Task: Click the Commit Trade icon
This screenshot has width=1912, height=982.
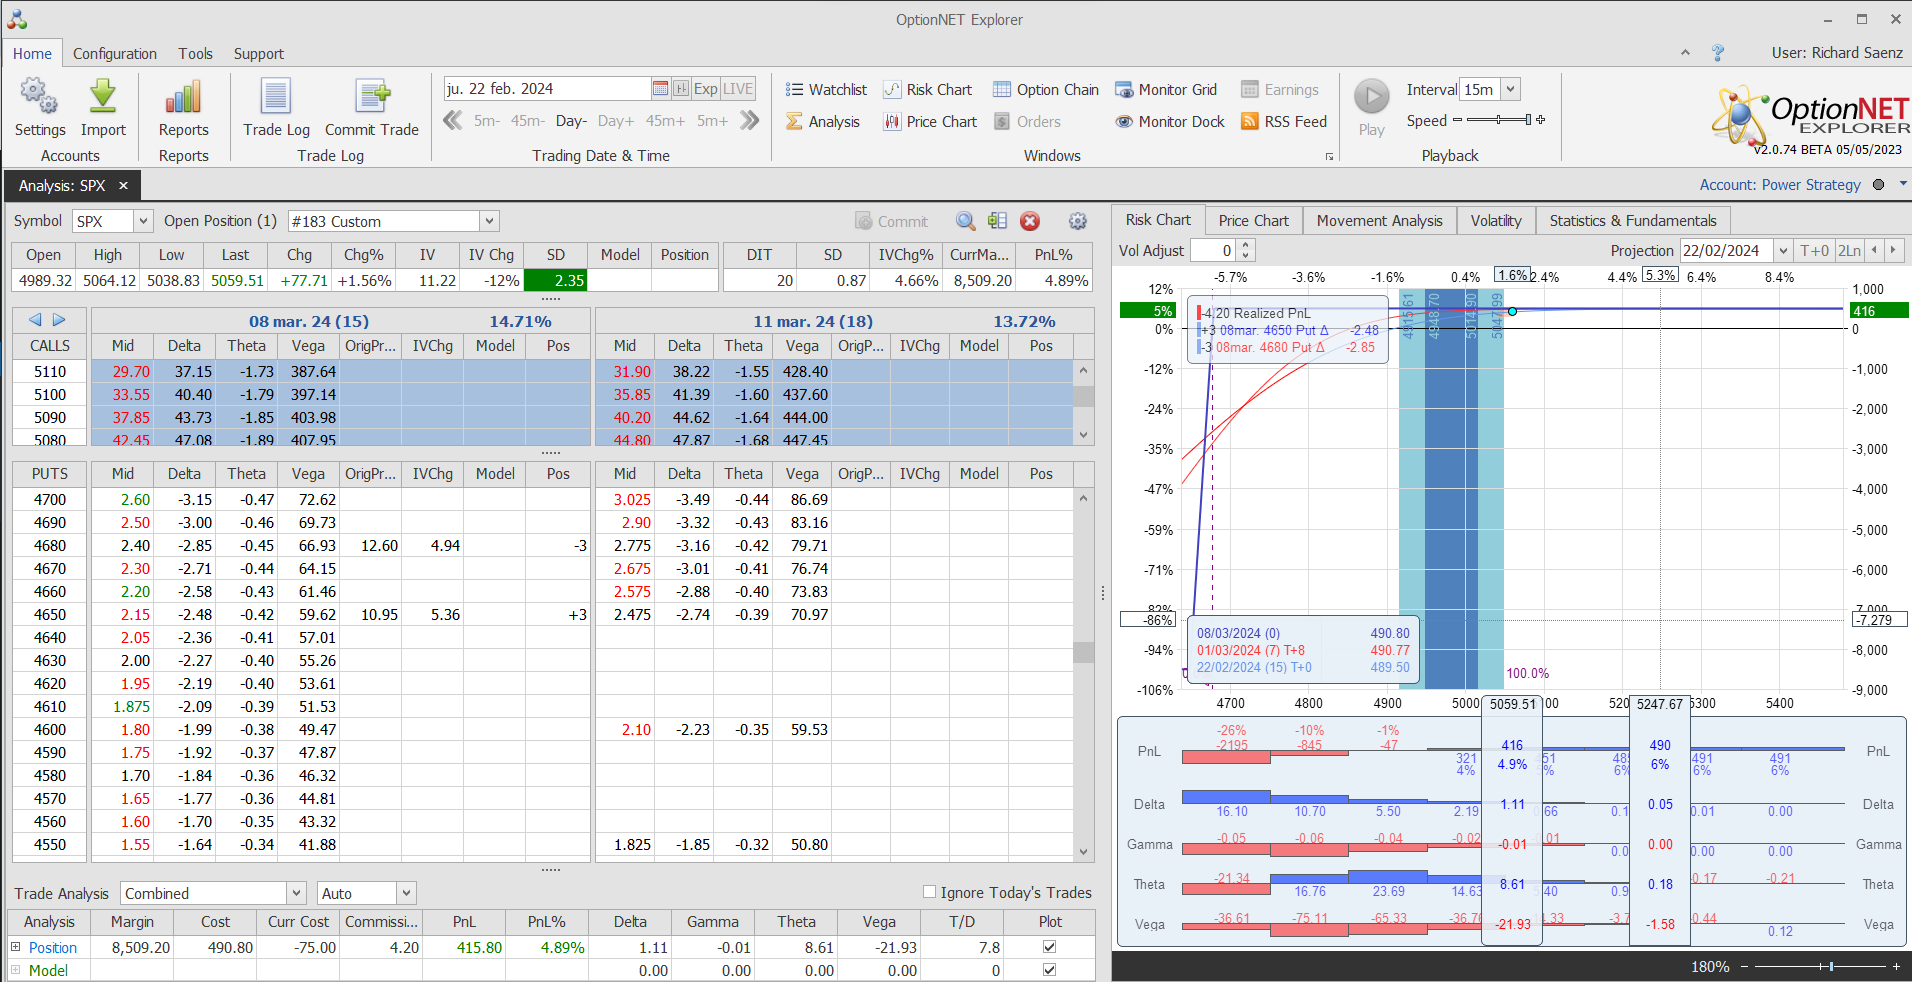Action: tap(372, 98)
